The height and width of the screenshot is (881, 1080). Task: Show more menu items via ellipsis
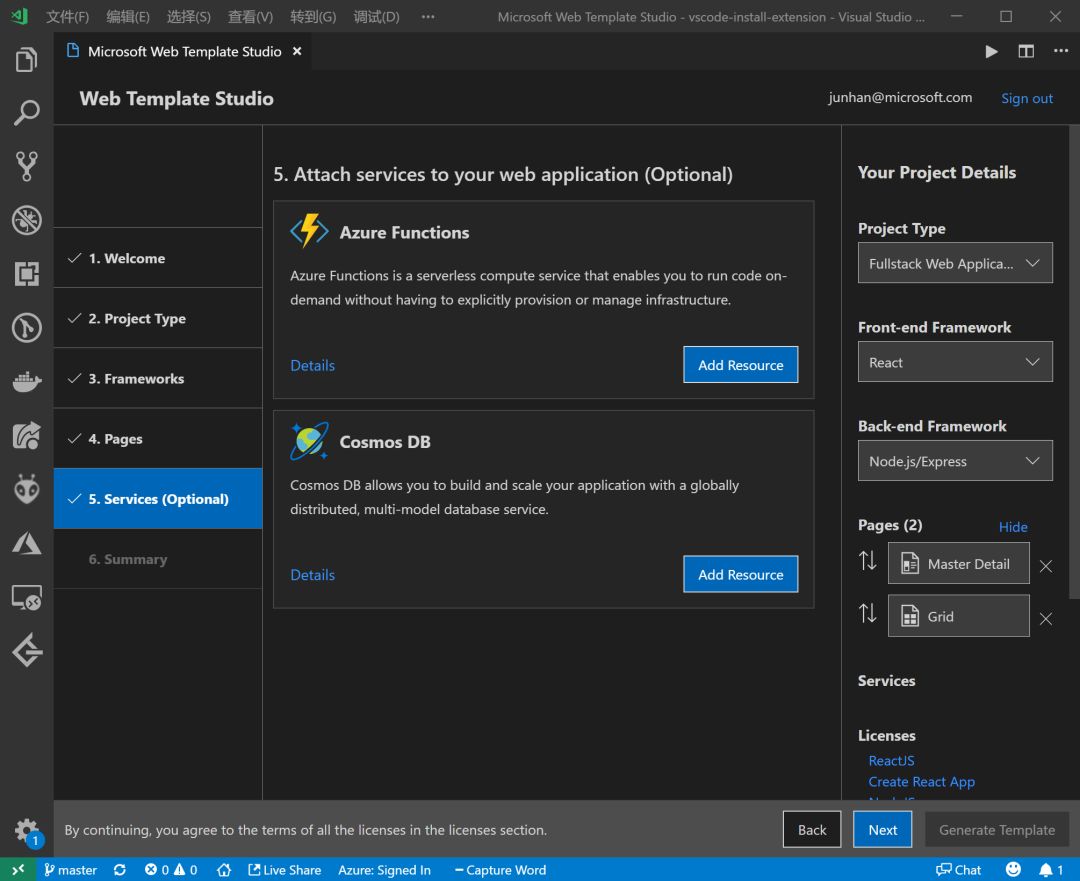[x=428, y=17]
